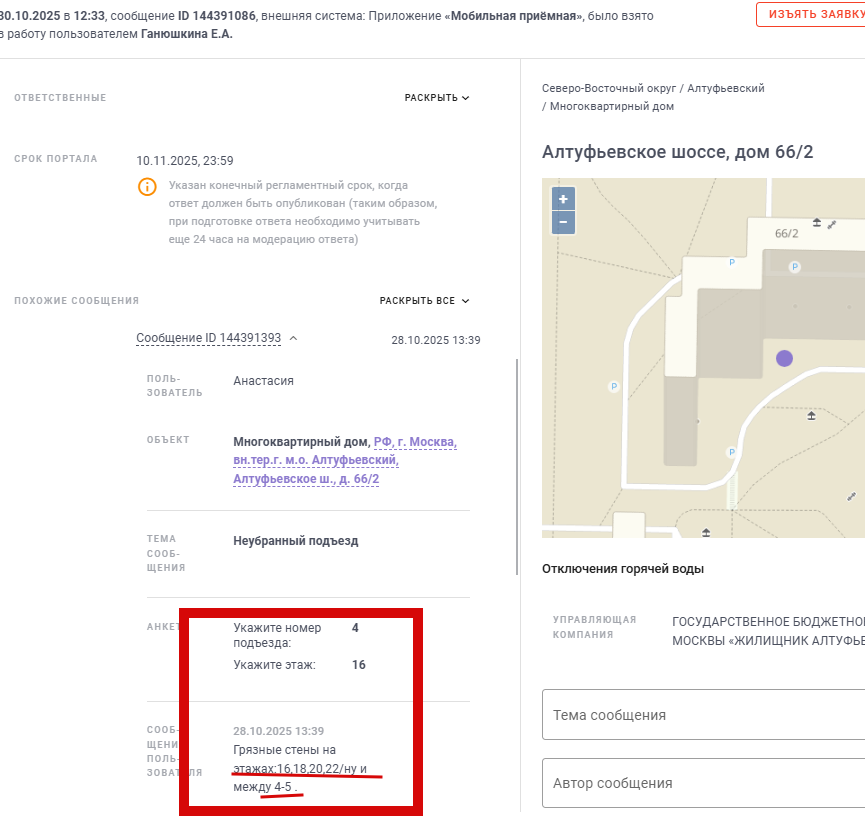Click the user name Анастасия
Viewport: 865px width, 816px height.
pos(263,381)
